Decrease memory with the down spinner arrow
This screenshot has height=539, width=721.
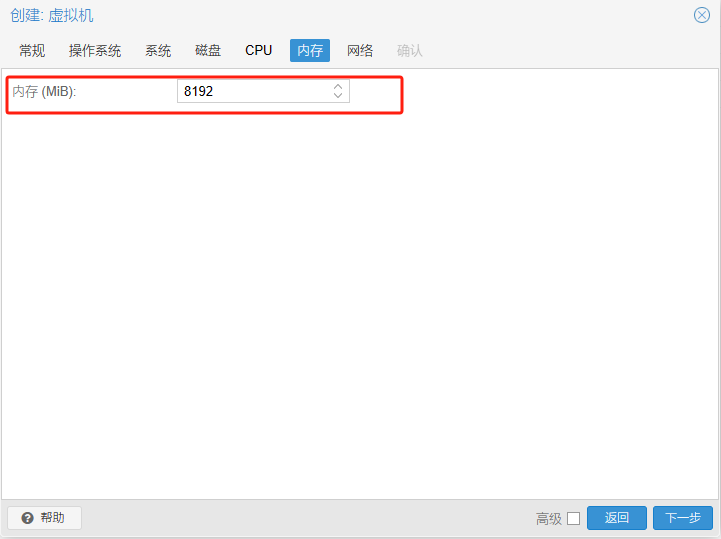[338, 96]
